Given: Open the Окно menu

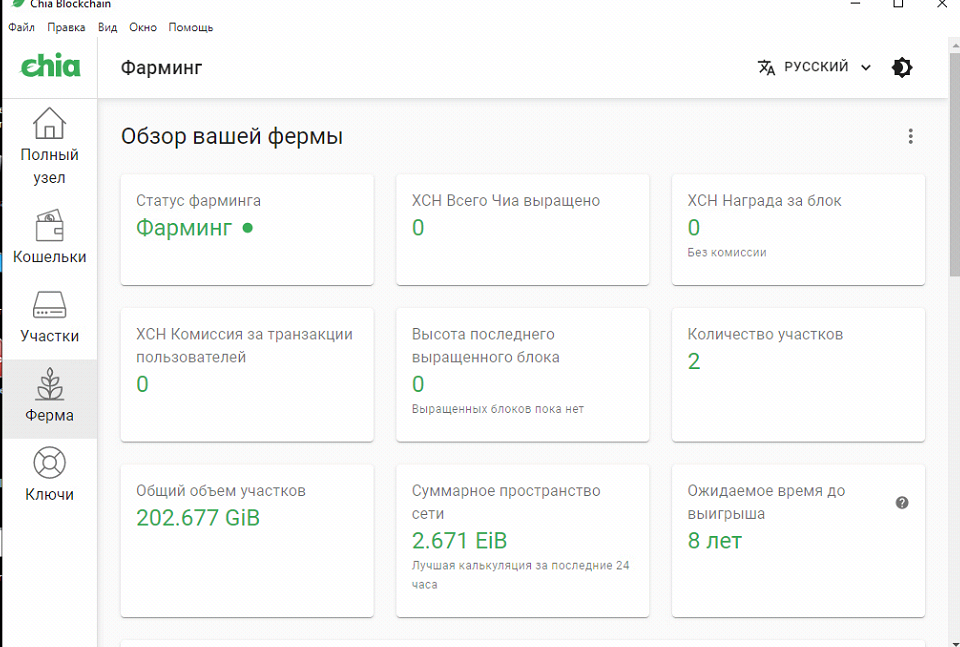Looking at the screenshot, I should click(x=143, y=28).
